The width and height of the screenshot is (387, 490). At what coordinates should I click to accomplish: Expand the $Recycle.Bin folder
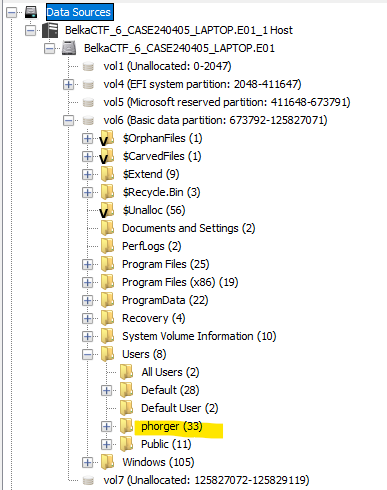coord(87,193)
